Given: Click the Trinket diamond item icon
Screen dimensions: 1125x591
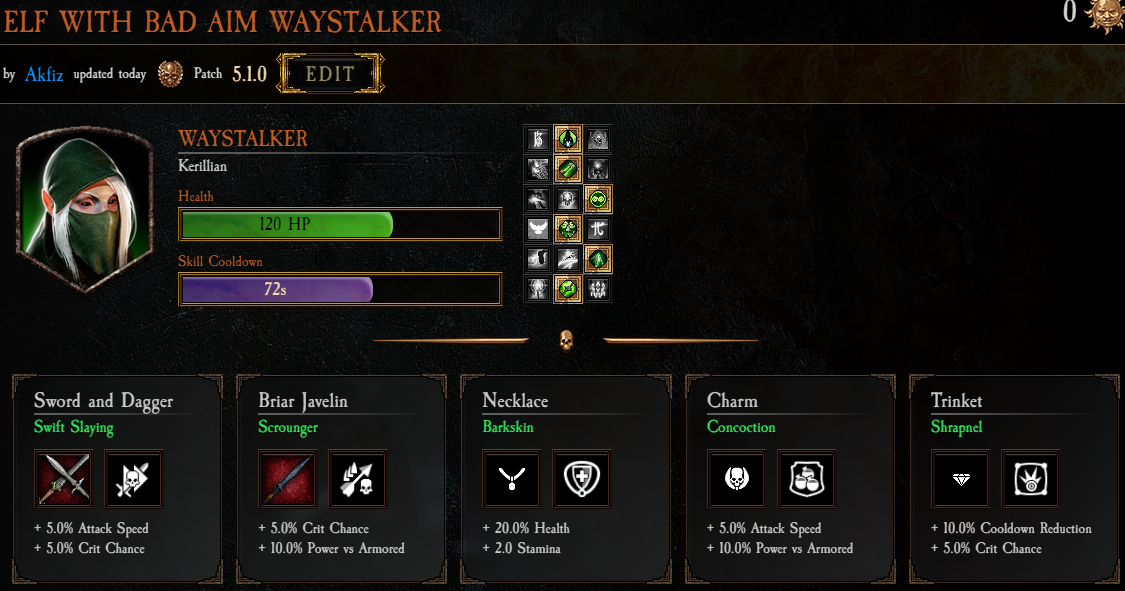Looking at the screenshot, I should [960, 478].
